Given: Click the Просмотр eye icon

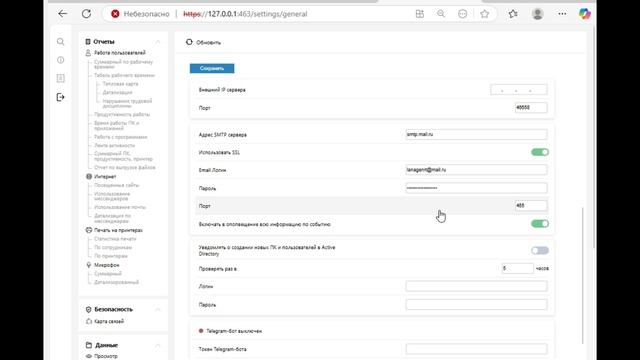Looking at the screenshot, I should pos(89,356).
